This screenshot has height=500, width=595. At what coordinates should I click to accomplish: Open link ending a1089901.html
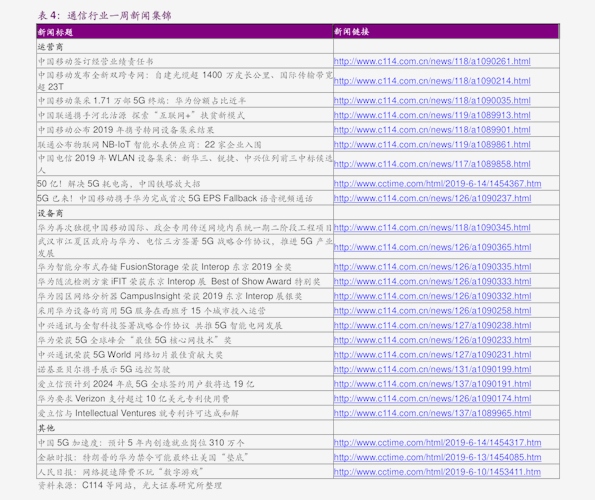click(x=432, y=130)
